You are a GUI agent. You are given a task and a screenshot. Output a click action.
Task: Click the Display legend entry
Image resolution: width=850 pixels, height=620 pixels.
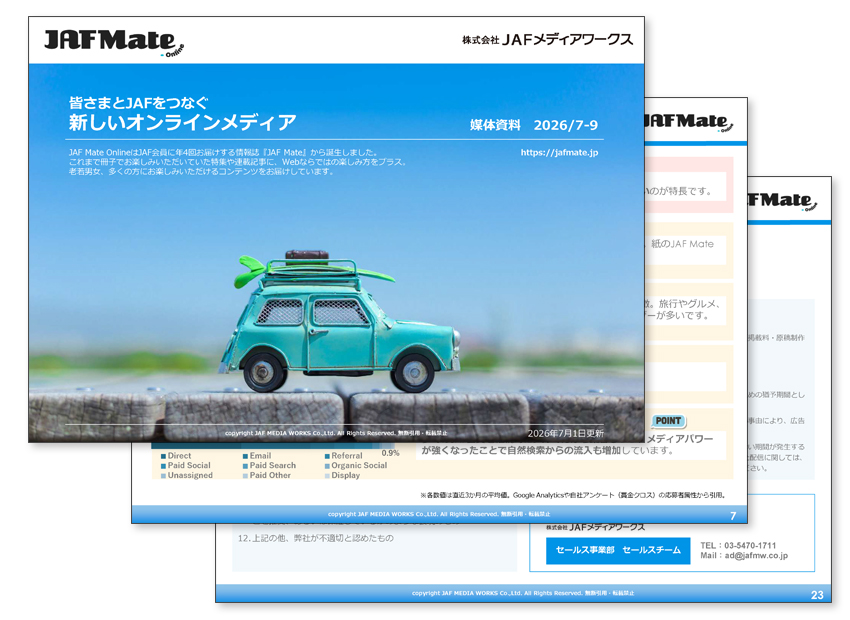(342, 475)
